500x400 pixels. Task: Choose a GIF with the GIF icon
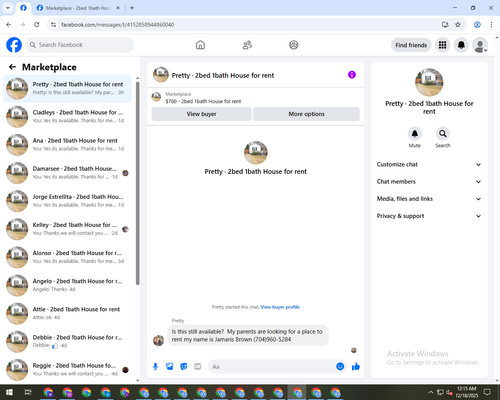tap(198, 367)
